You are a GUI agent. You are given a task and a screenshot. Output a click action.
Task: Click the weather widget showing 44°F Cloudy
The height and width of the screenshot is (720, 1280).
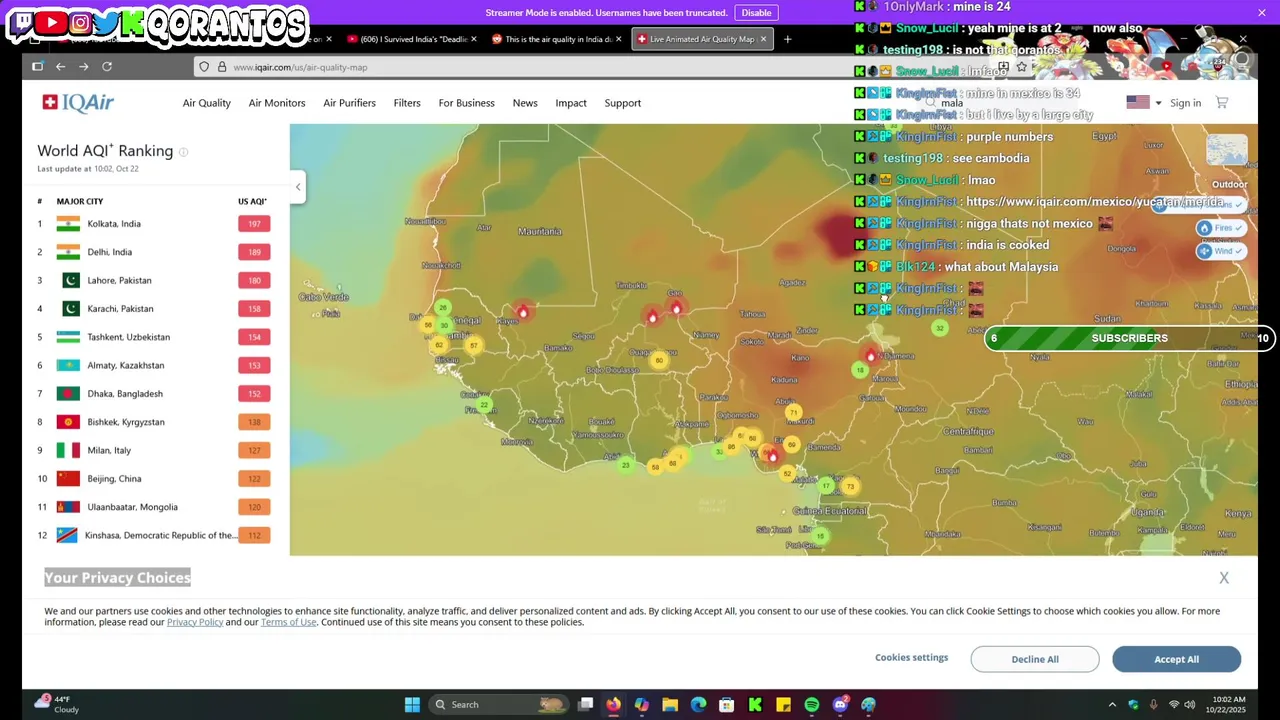coord(55,704)
